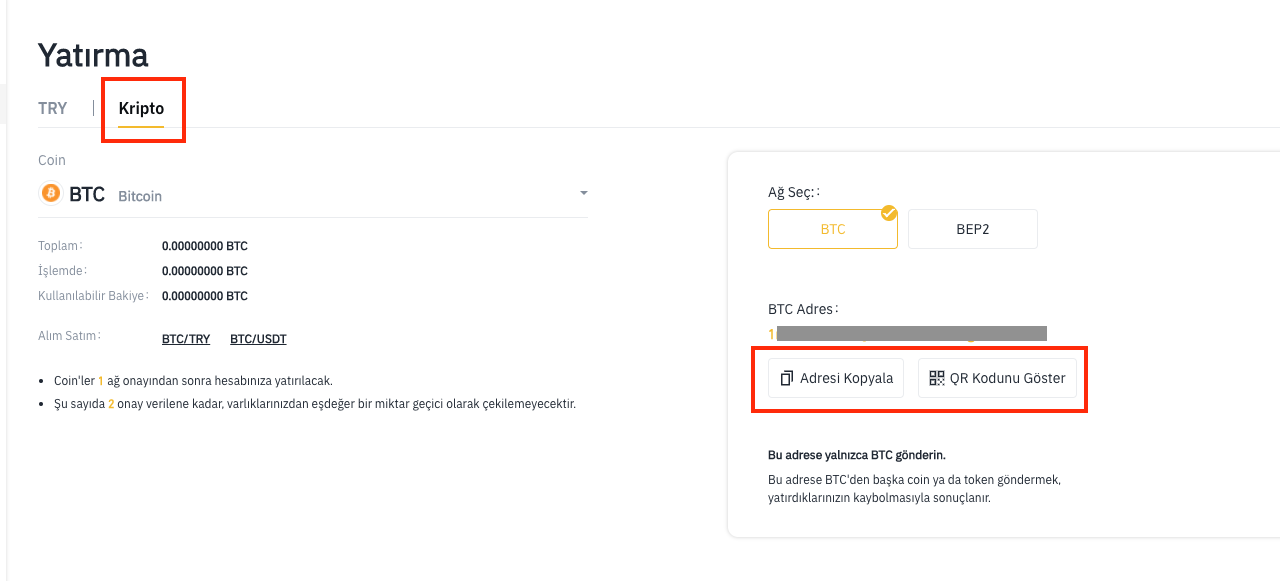Click the Kullanılabilir Bakiye balance value
The height and width of the screenshot is (581, 1280).
(x=205, y=296)
